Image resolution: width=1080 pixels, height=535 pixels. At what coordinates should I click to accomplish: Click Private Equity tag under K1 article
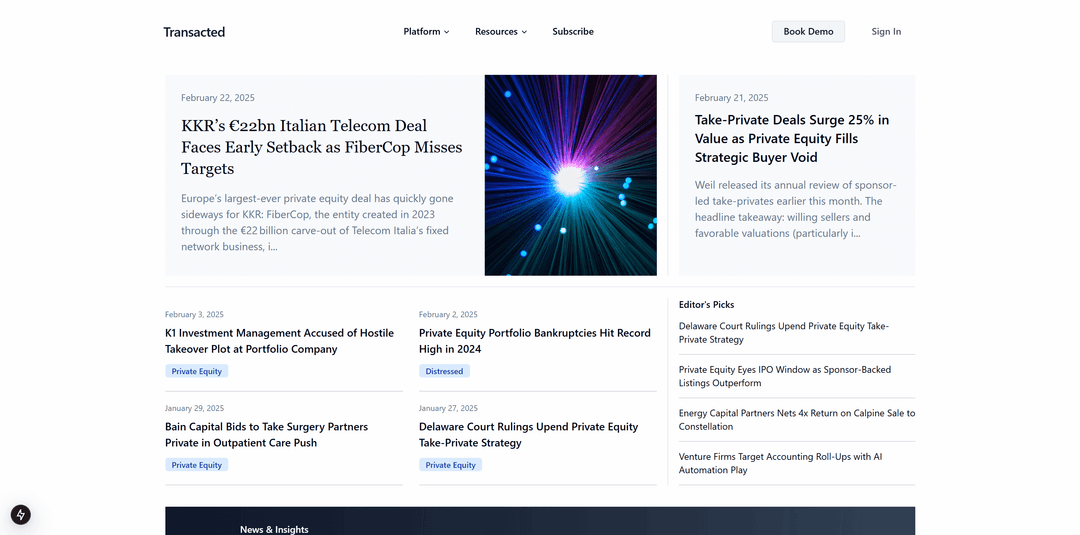[196, 371]
